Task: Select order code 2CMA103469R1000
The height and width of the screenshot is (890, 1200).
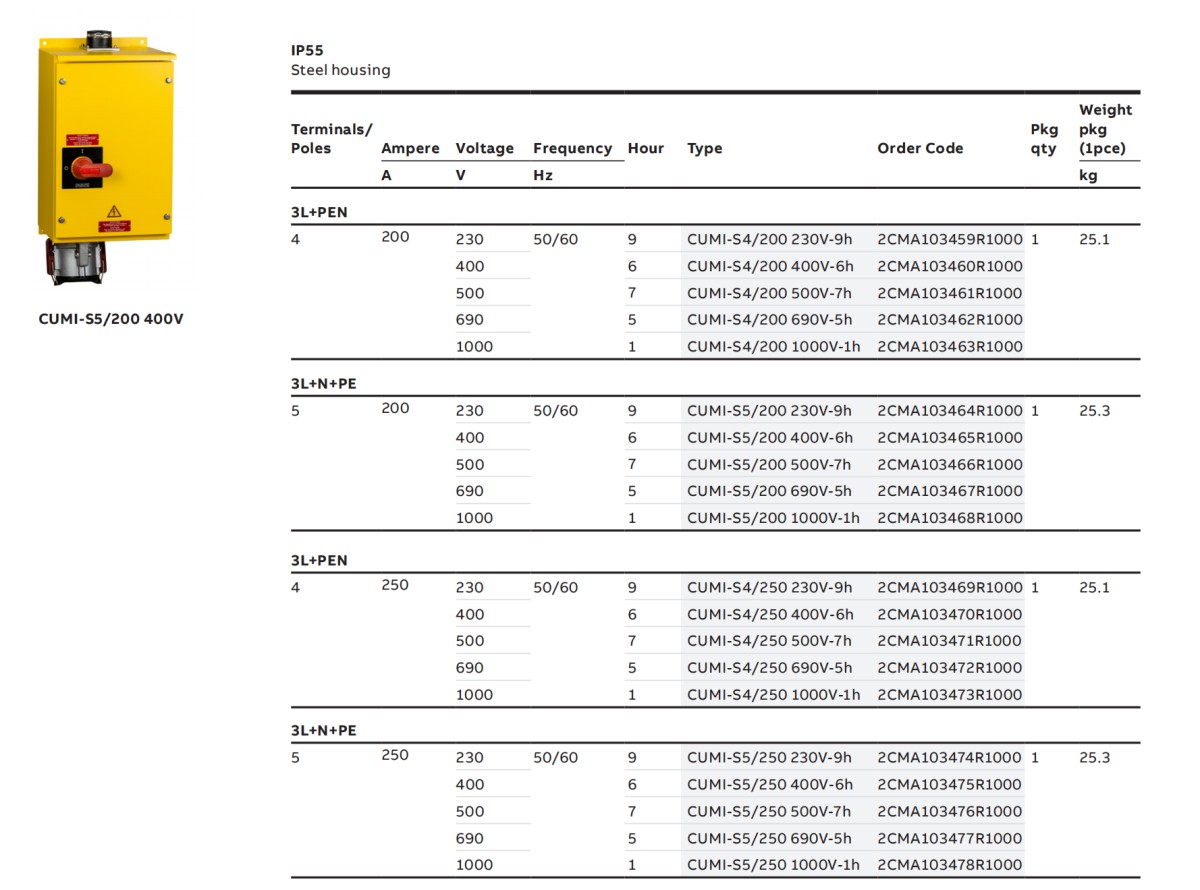Action: click(950, 588)
